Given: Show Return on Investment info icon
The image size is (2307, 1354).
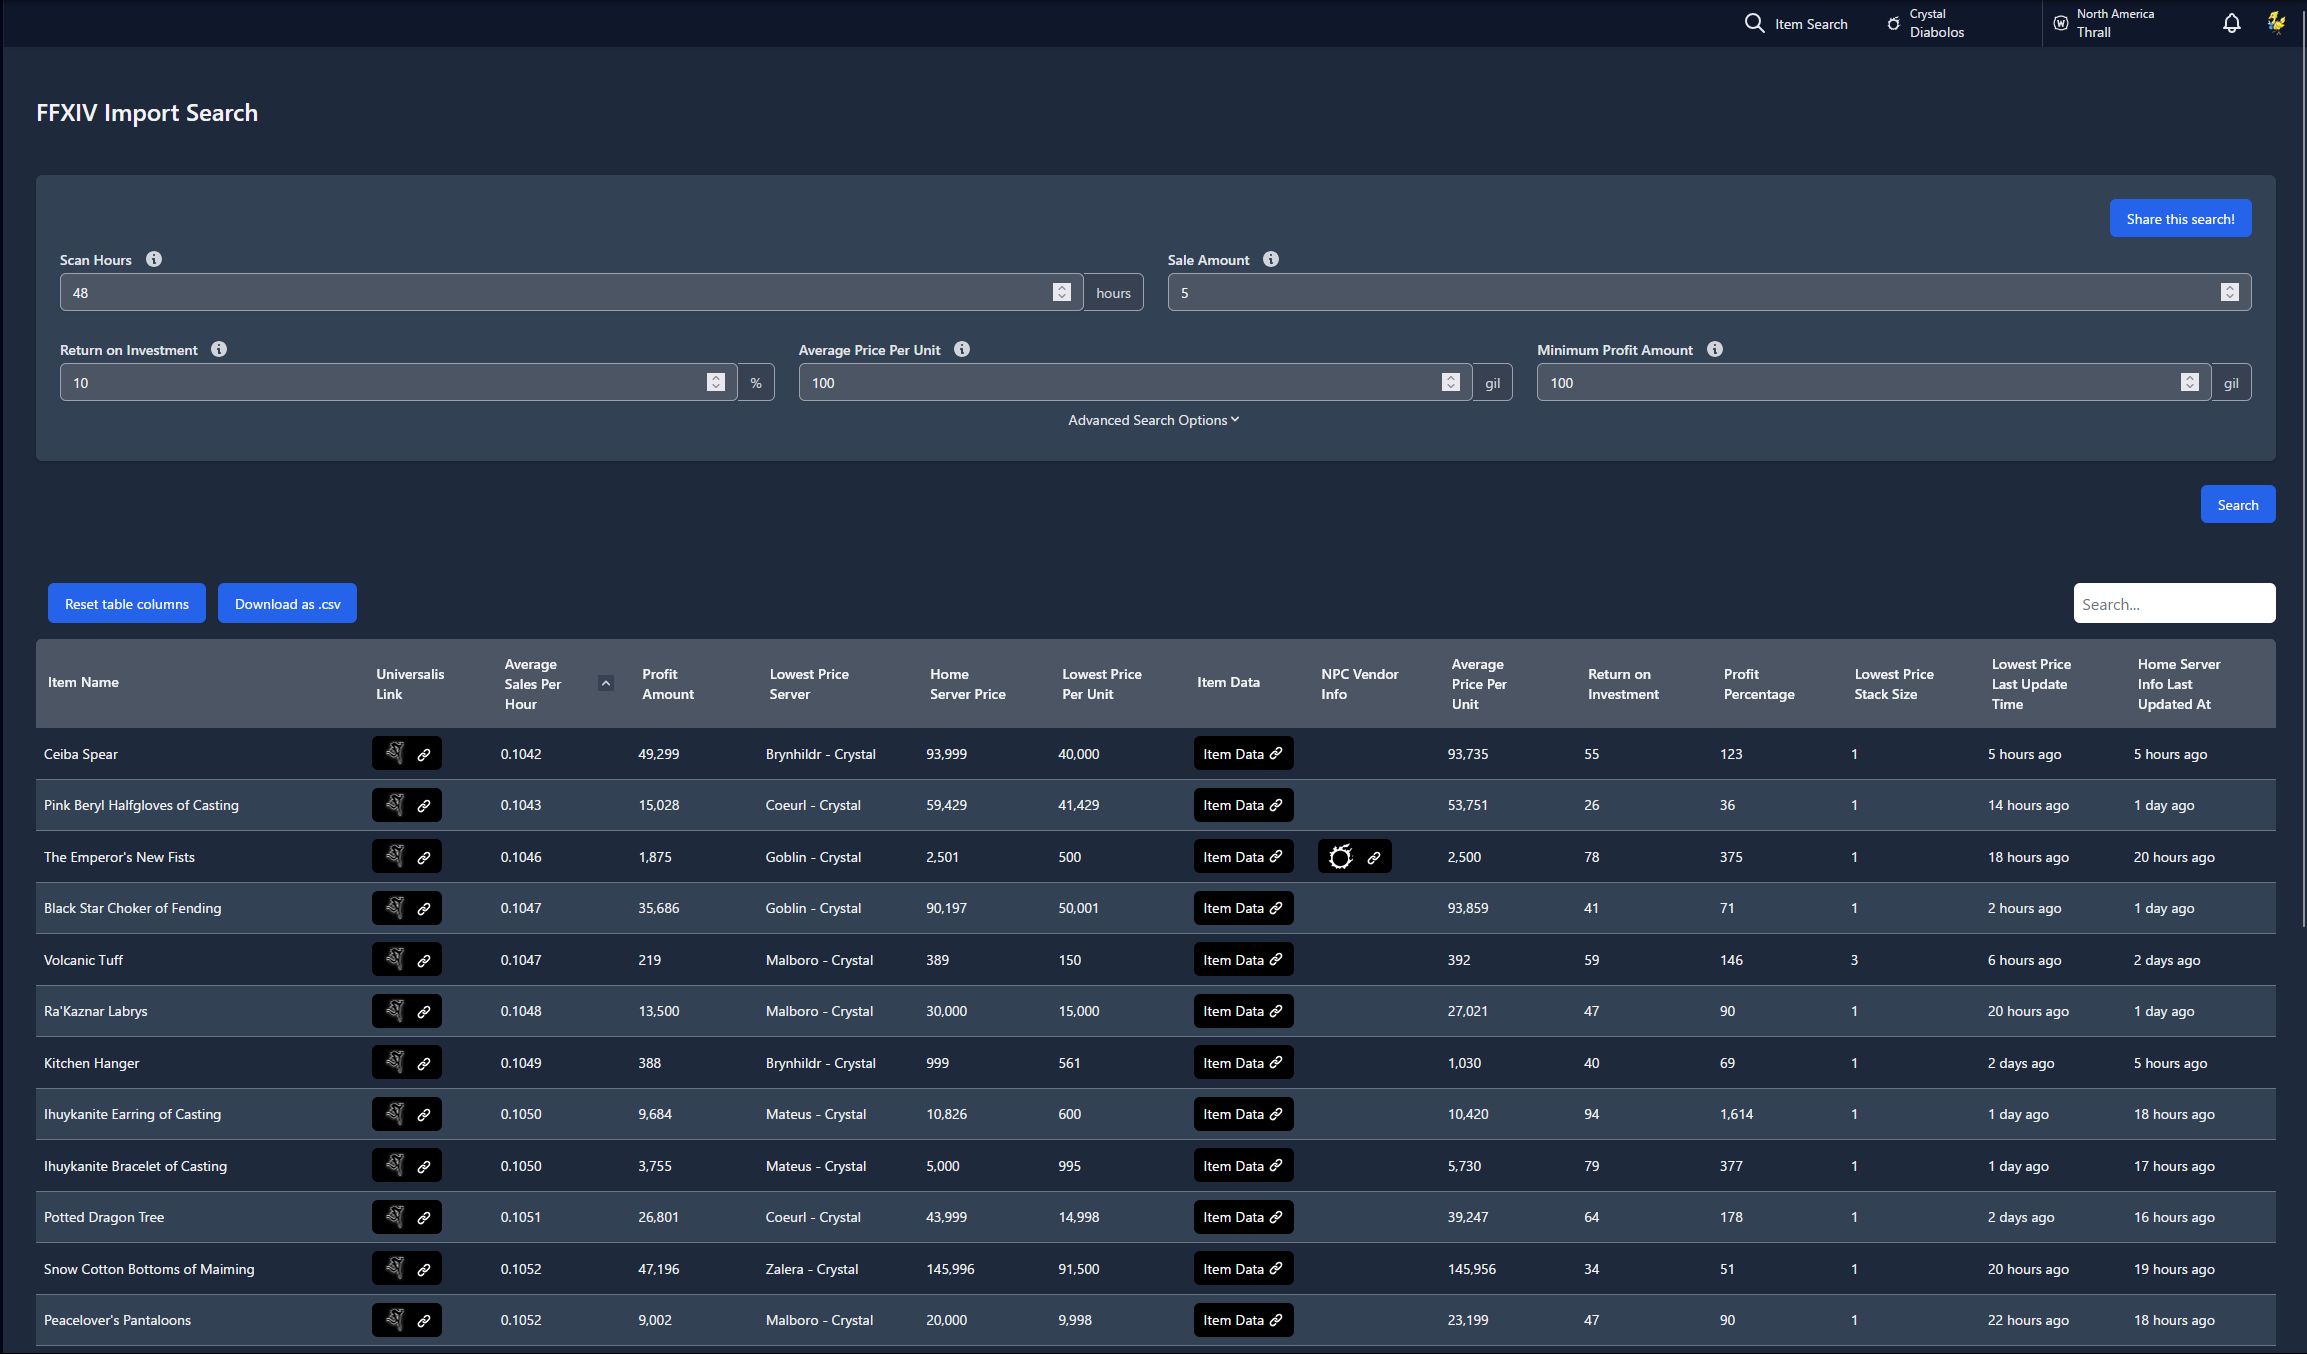Looking at the screenshot, I should [x=219, y=349].
